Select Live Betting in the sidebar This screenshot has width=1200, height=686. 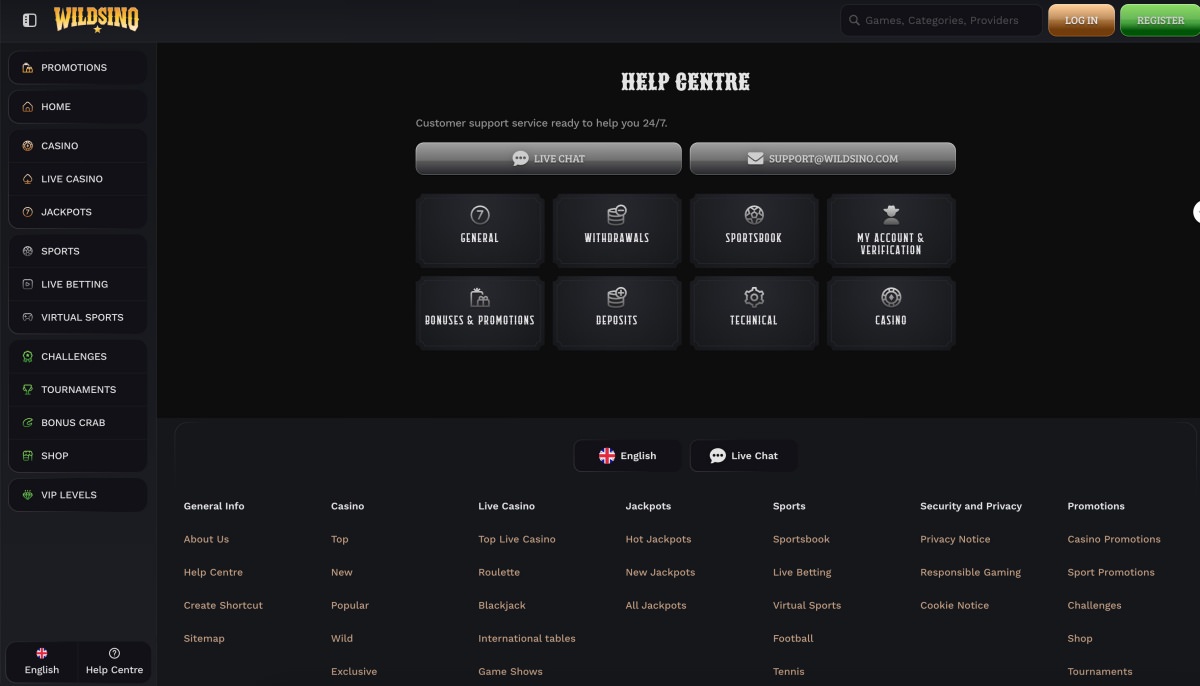point(78,284)
